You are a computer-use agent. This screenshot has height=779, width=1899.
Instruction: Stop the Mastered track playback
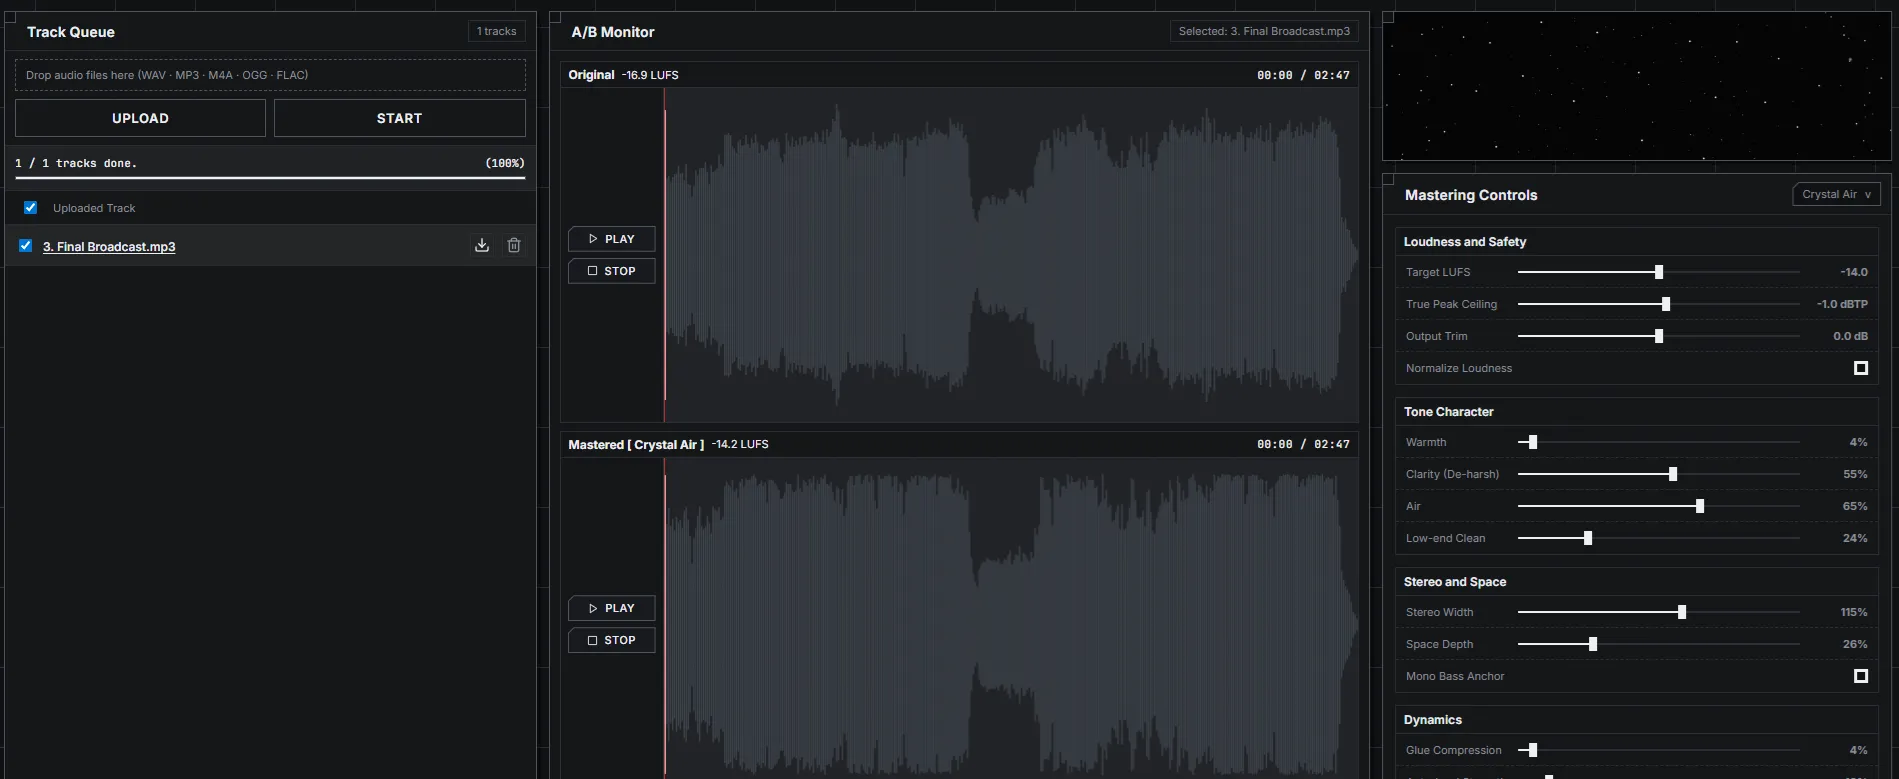(x=611, y=640)
